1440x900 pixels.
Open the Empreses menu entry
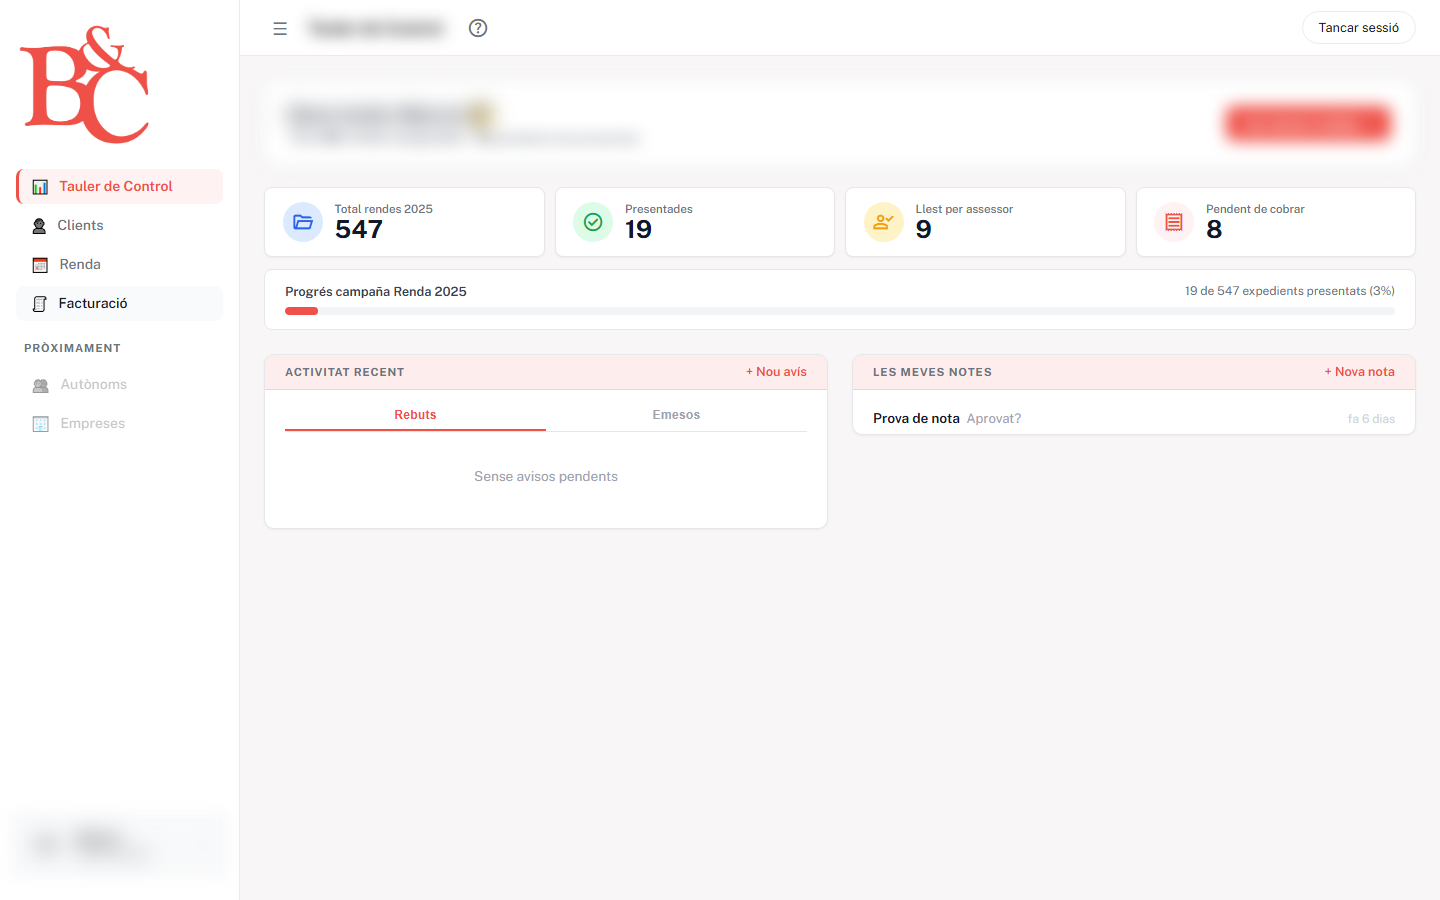click(93, 423)
